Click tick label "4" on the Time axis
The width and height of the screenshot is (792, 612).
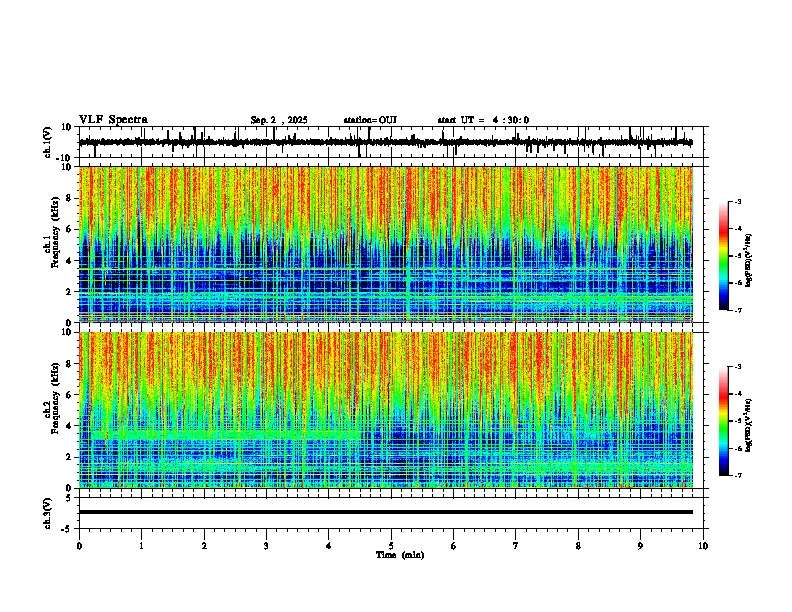coord(328,546)
